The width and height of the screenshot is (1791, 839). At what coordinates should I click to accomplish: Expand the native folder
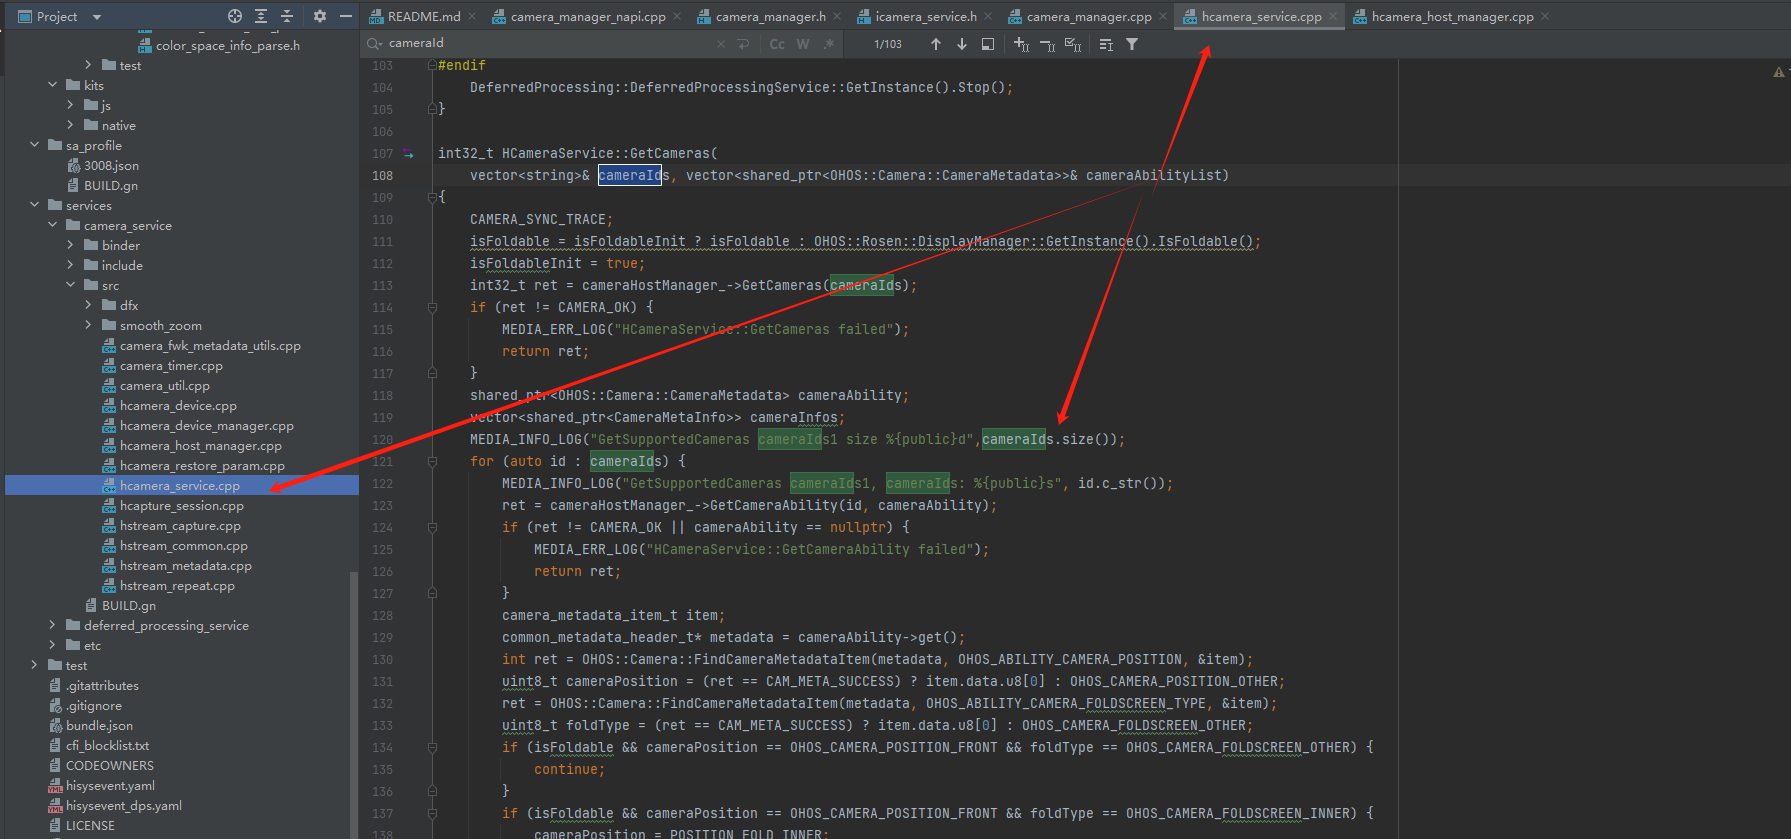(x=70, y=125)
